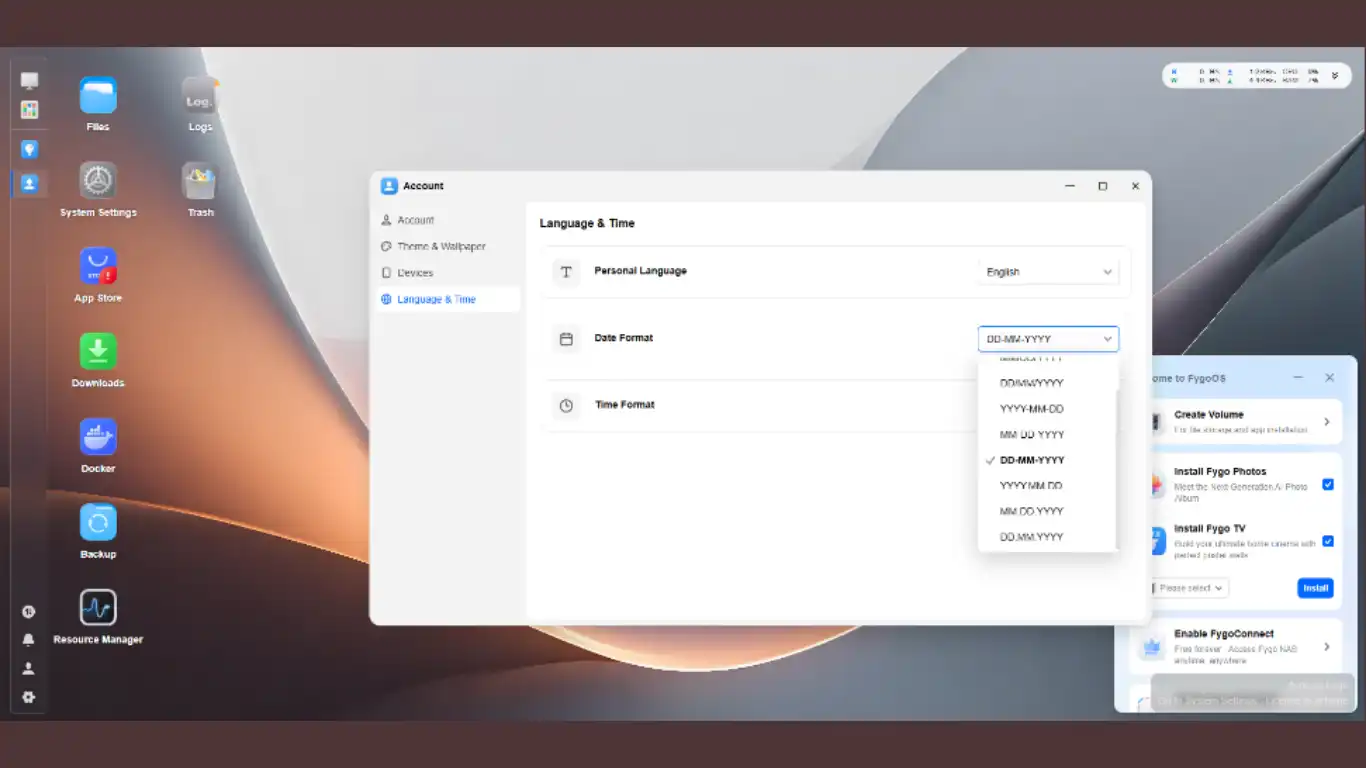Click the date format list scrollbar
The height and width of the screenshot is (768, 1366).
click(1116, 468)
